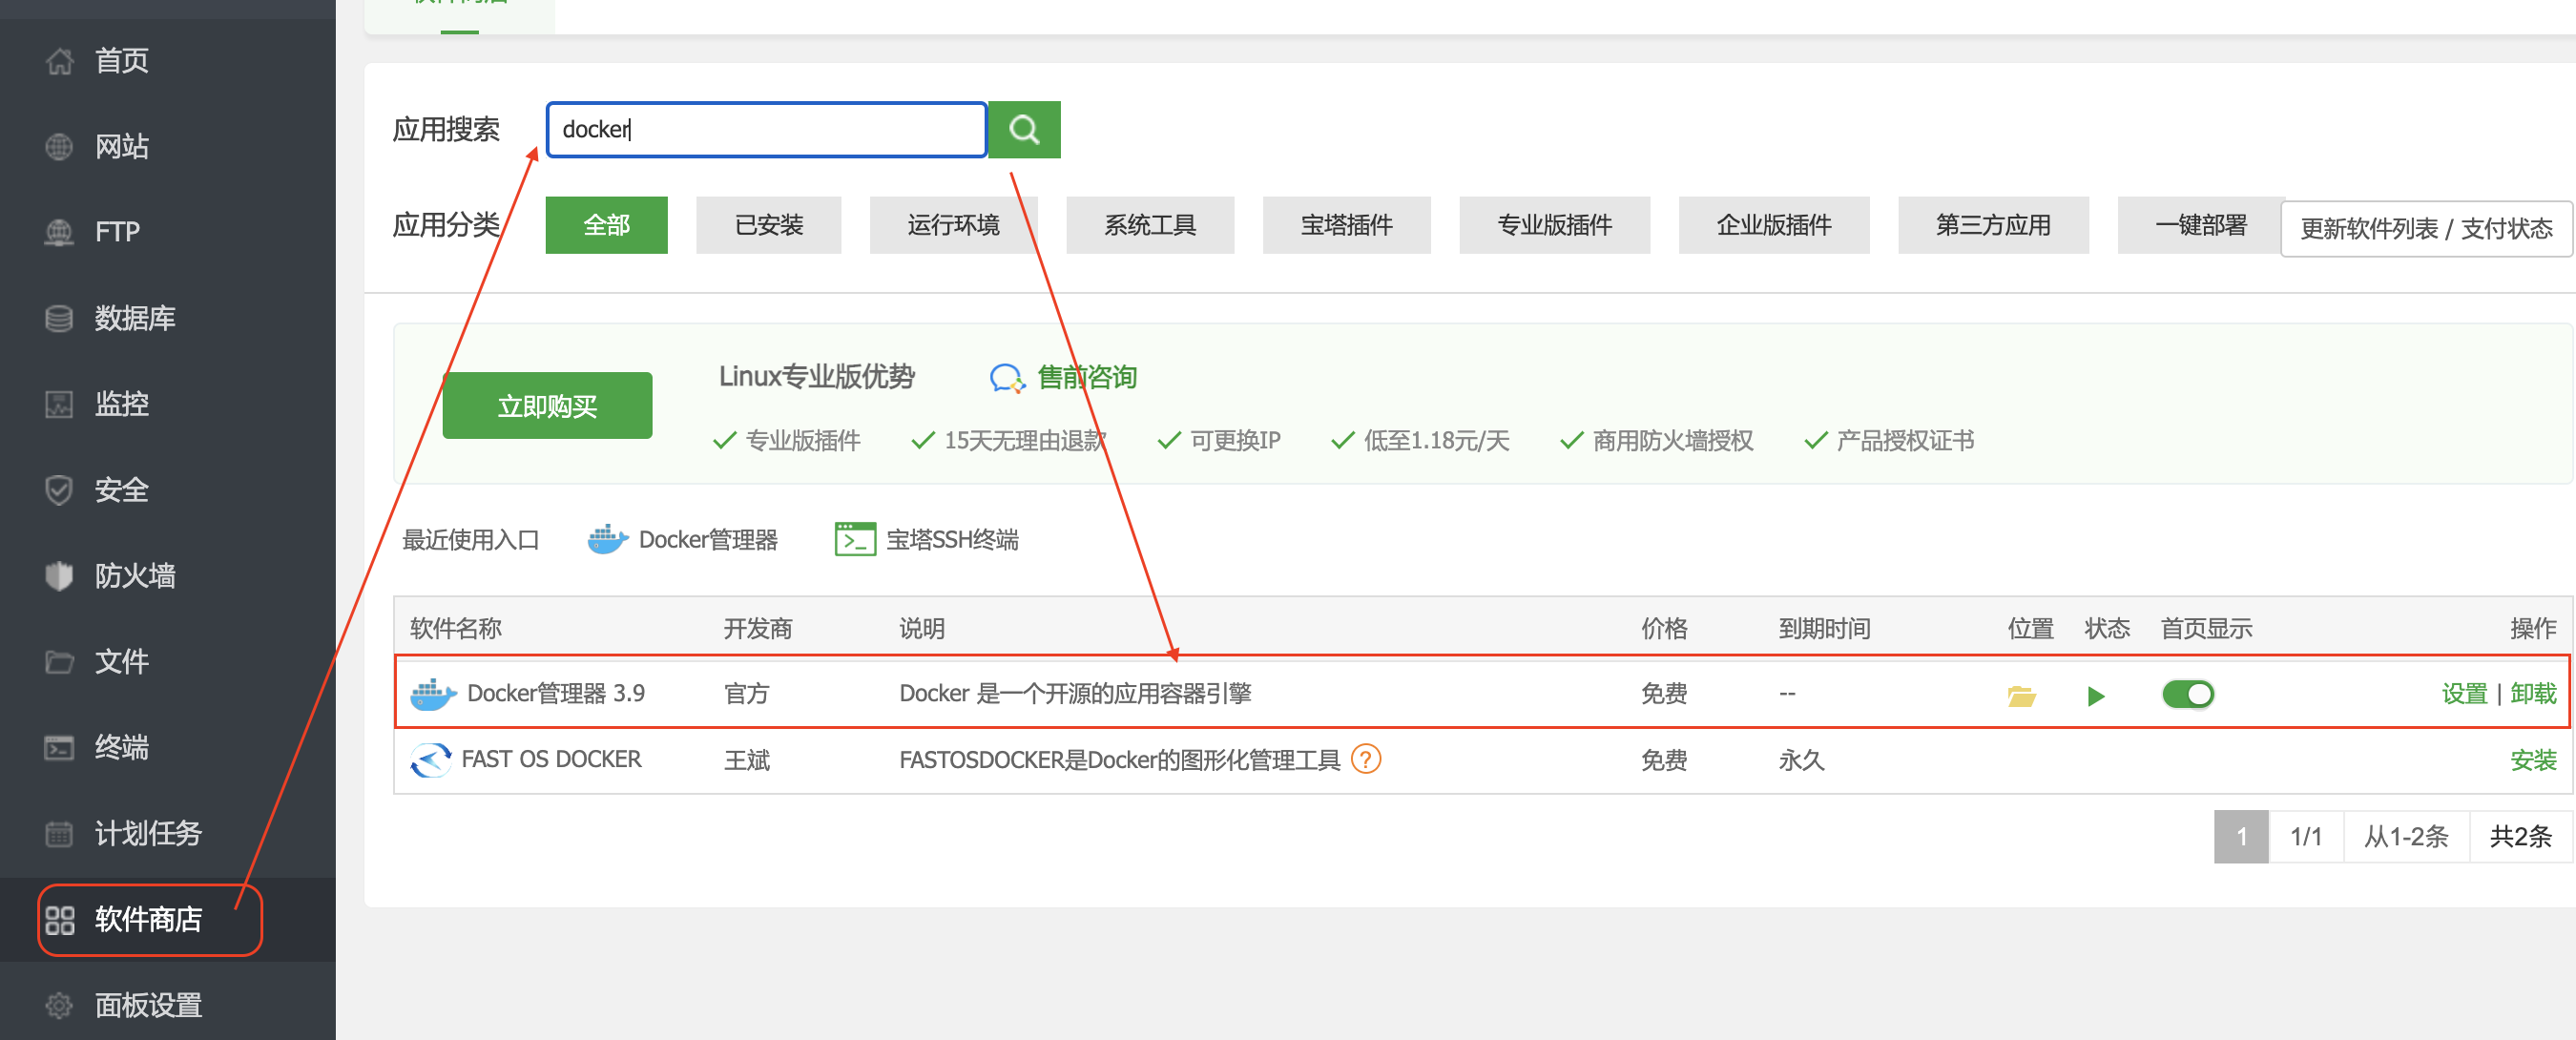Open 售前咨询 consultation link
The height and width of the screenshot is (1040, 2576).
coord(1086,377)
